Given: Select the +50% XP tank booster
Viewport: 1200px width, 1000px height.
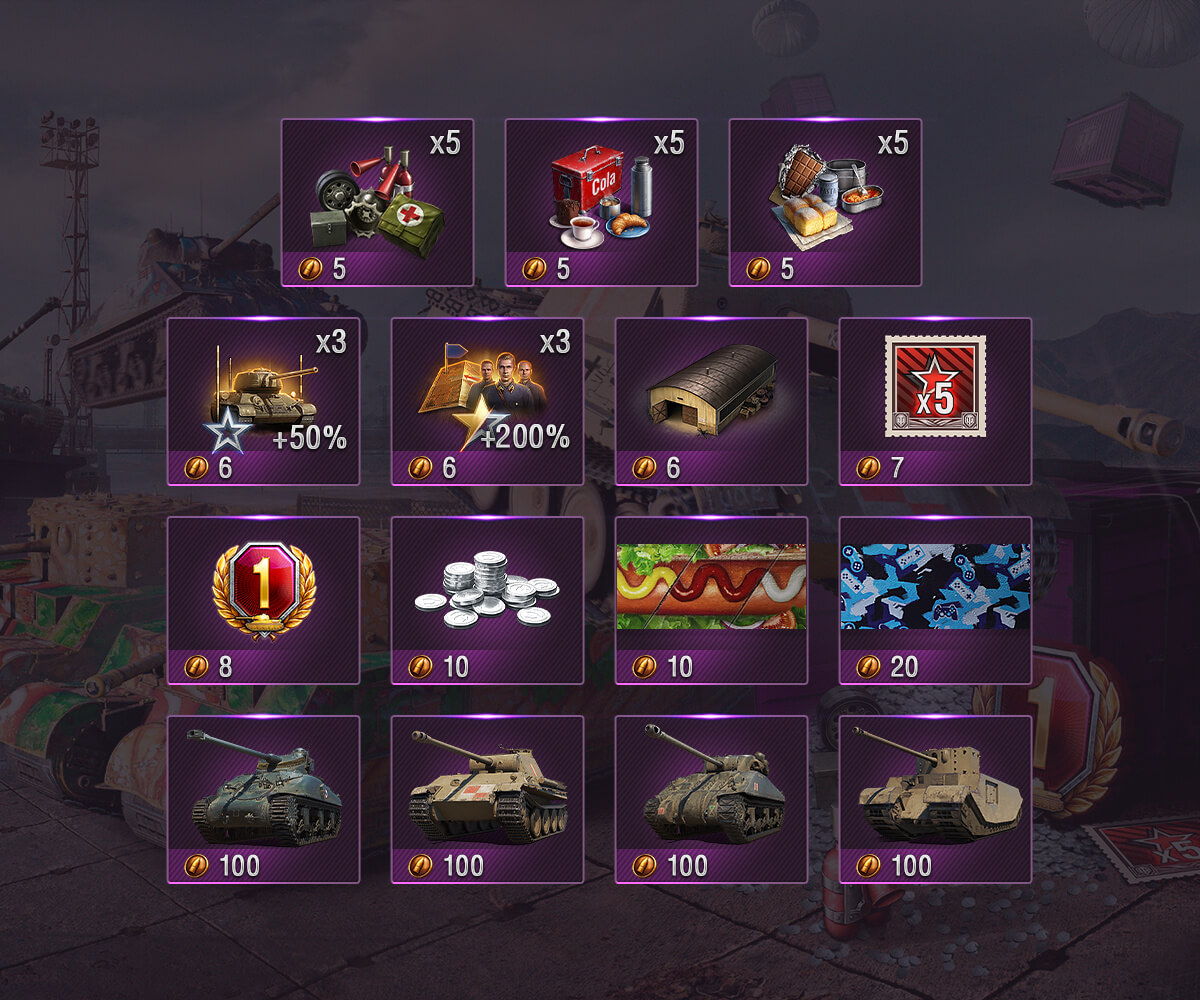Looking at the screenshot, I should pyautogui.click(x=263, y=401).
